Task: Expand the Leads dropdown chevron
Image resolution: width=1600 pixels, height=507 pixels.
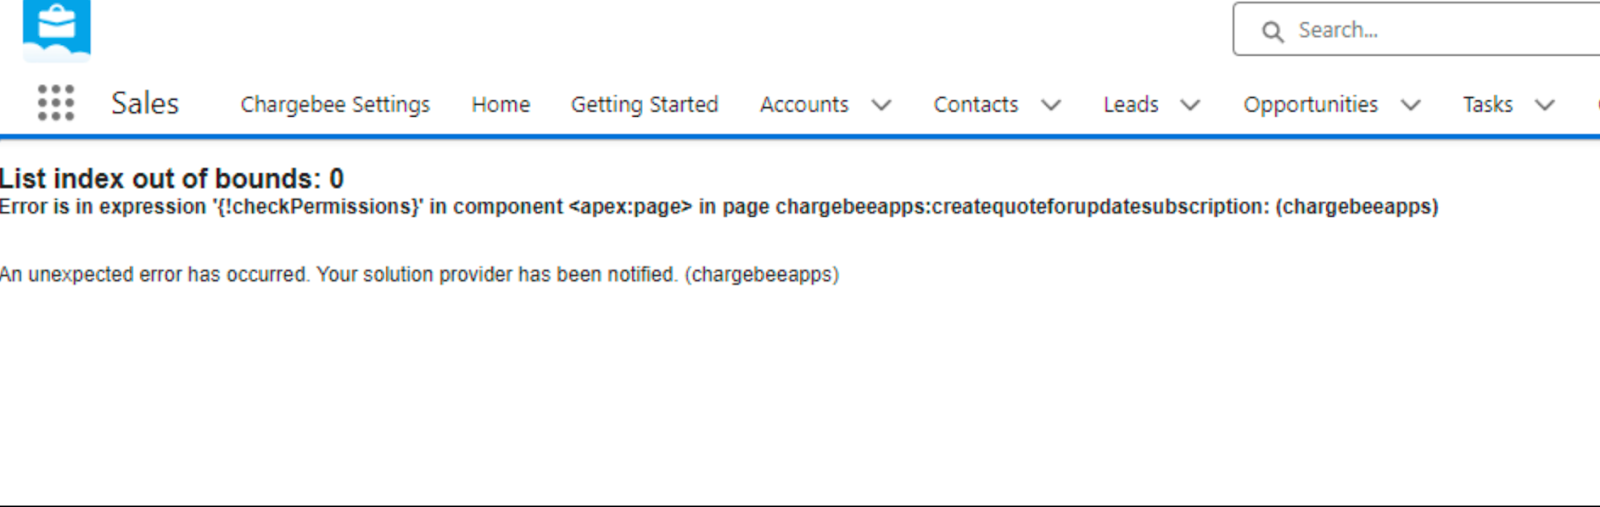Action: tap(1190, 105)
